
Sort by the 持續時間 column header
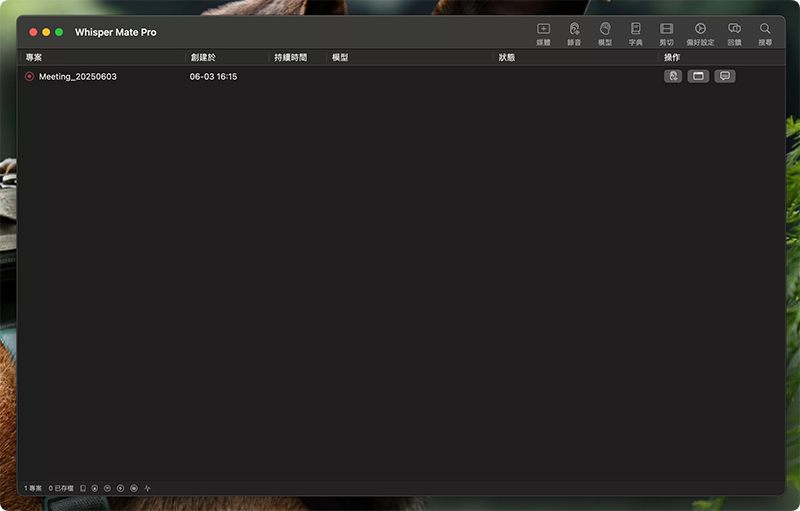(x=291, y=58)
